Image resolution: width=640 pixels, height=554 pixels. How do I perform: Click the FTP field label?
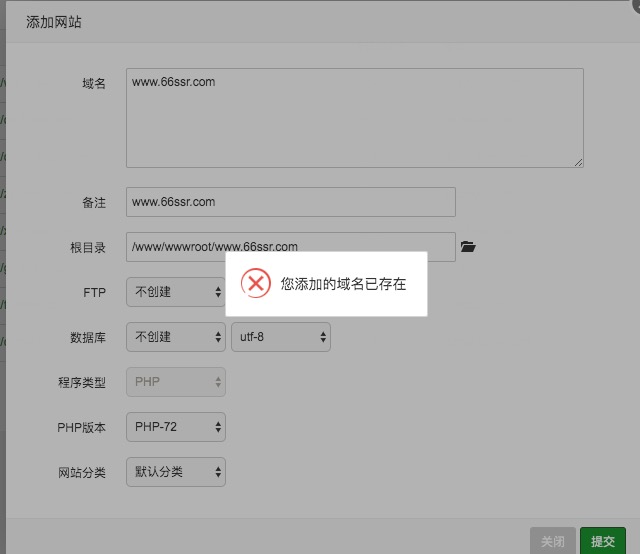click(x=94, y=292)
